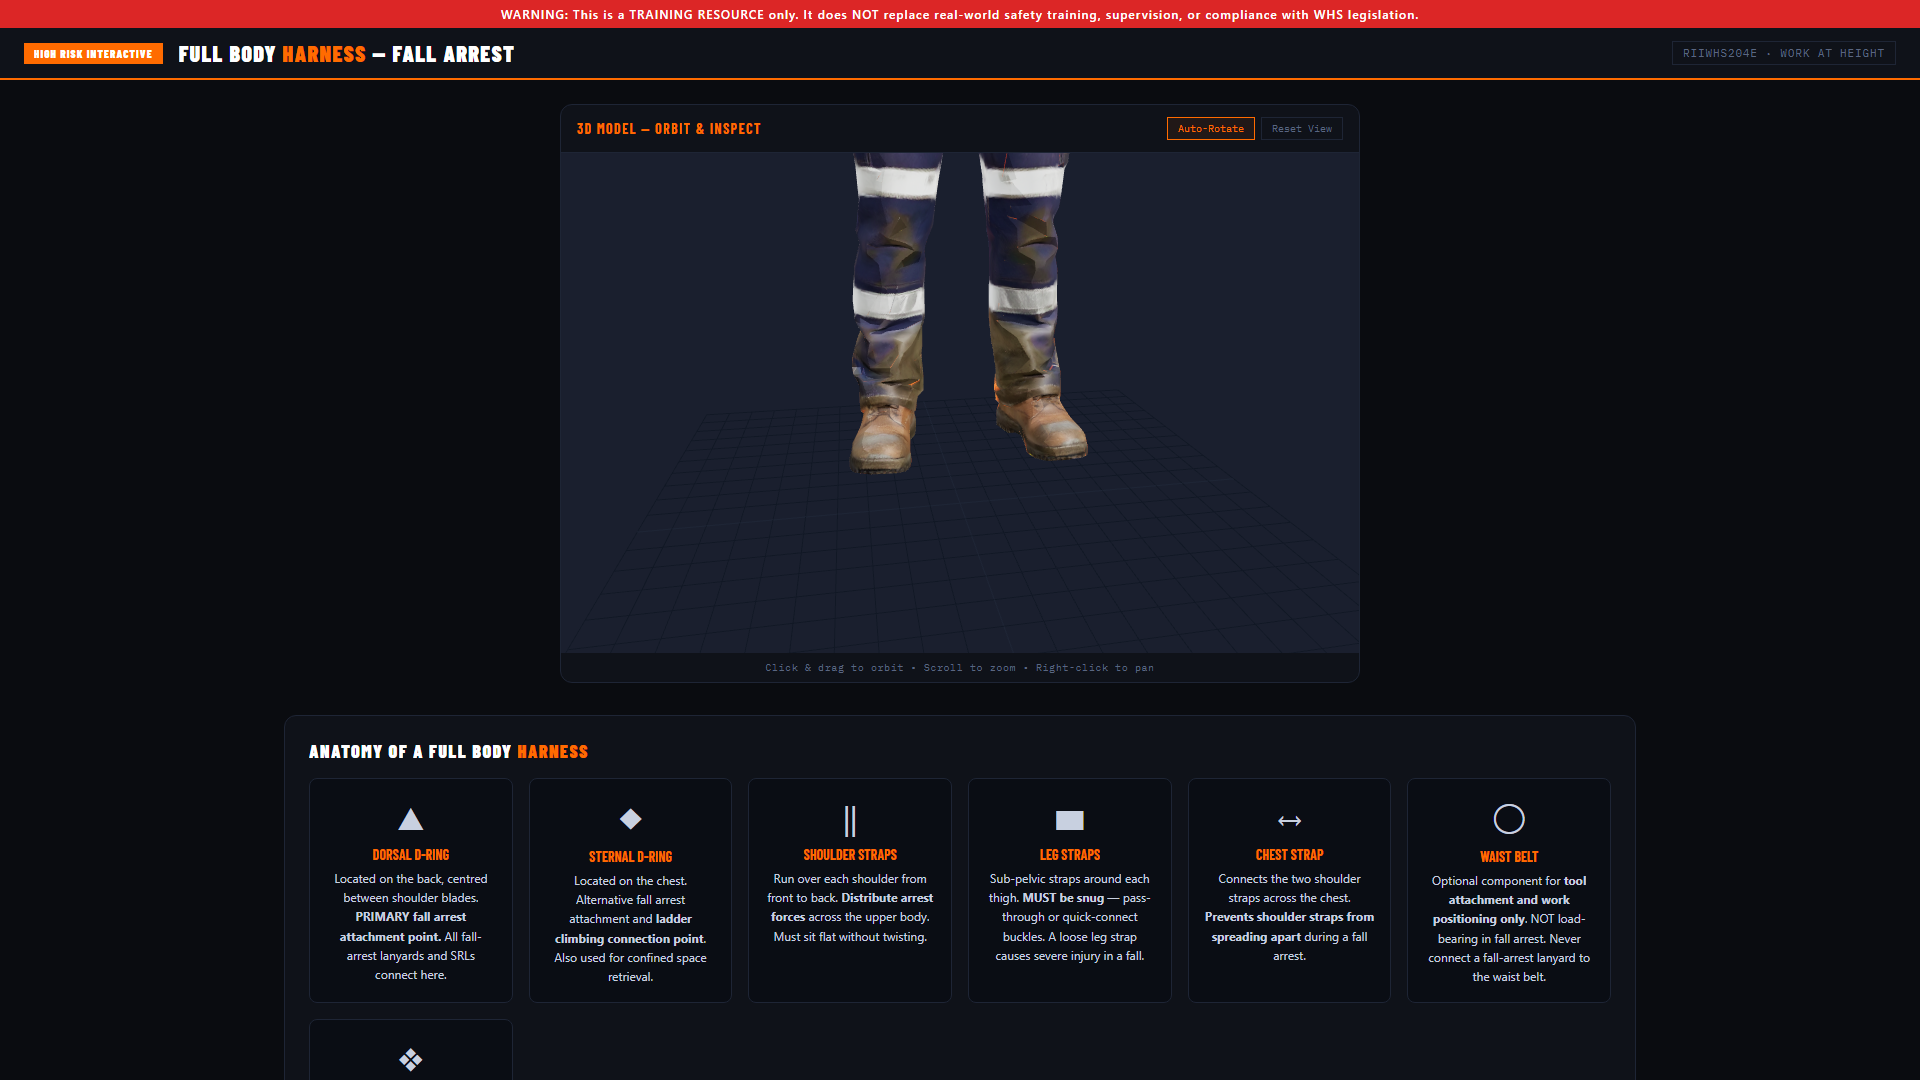Screen dimensions: 1920x1080
Task: Click the 'Click & drag to orbit' hint text
Action: (x=960, y=668)
